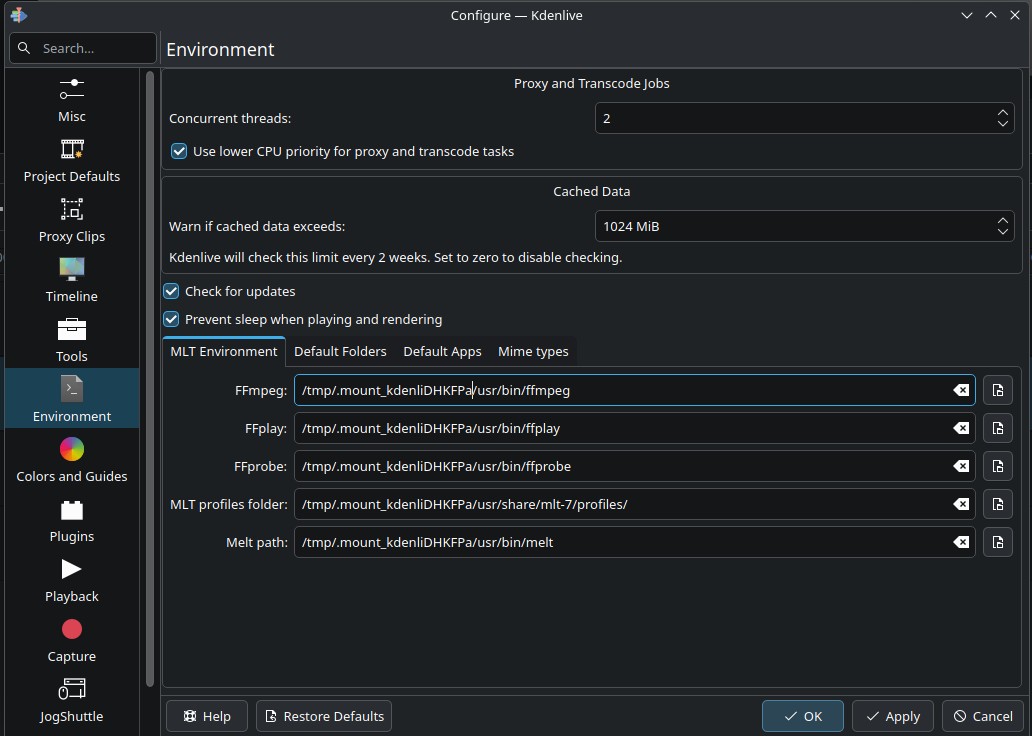Open the Mime types tab
The width and height of the screenshot is (1032, 736).
(533, 351)
